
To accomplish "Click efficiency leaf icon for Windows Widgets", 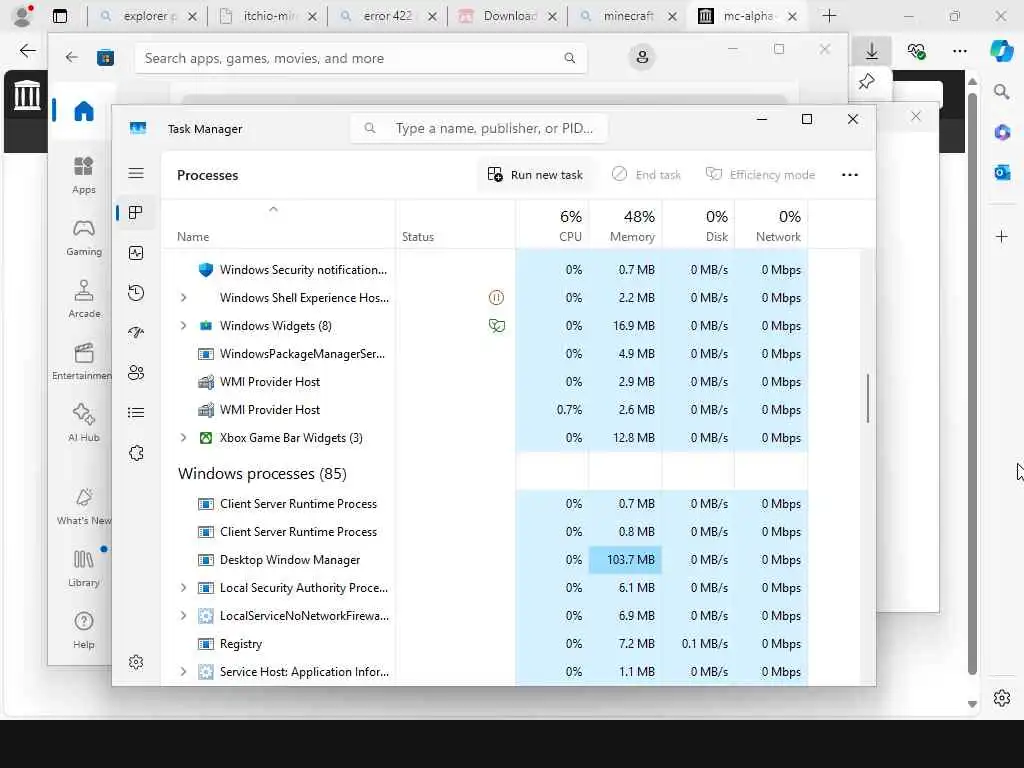I will click(x=496, y=326).
